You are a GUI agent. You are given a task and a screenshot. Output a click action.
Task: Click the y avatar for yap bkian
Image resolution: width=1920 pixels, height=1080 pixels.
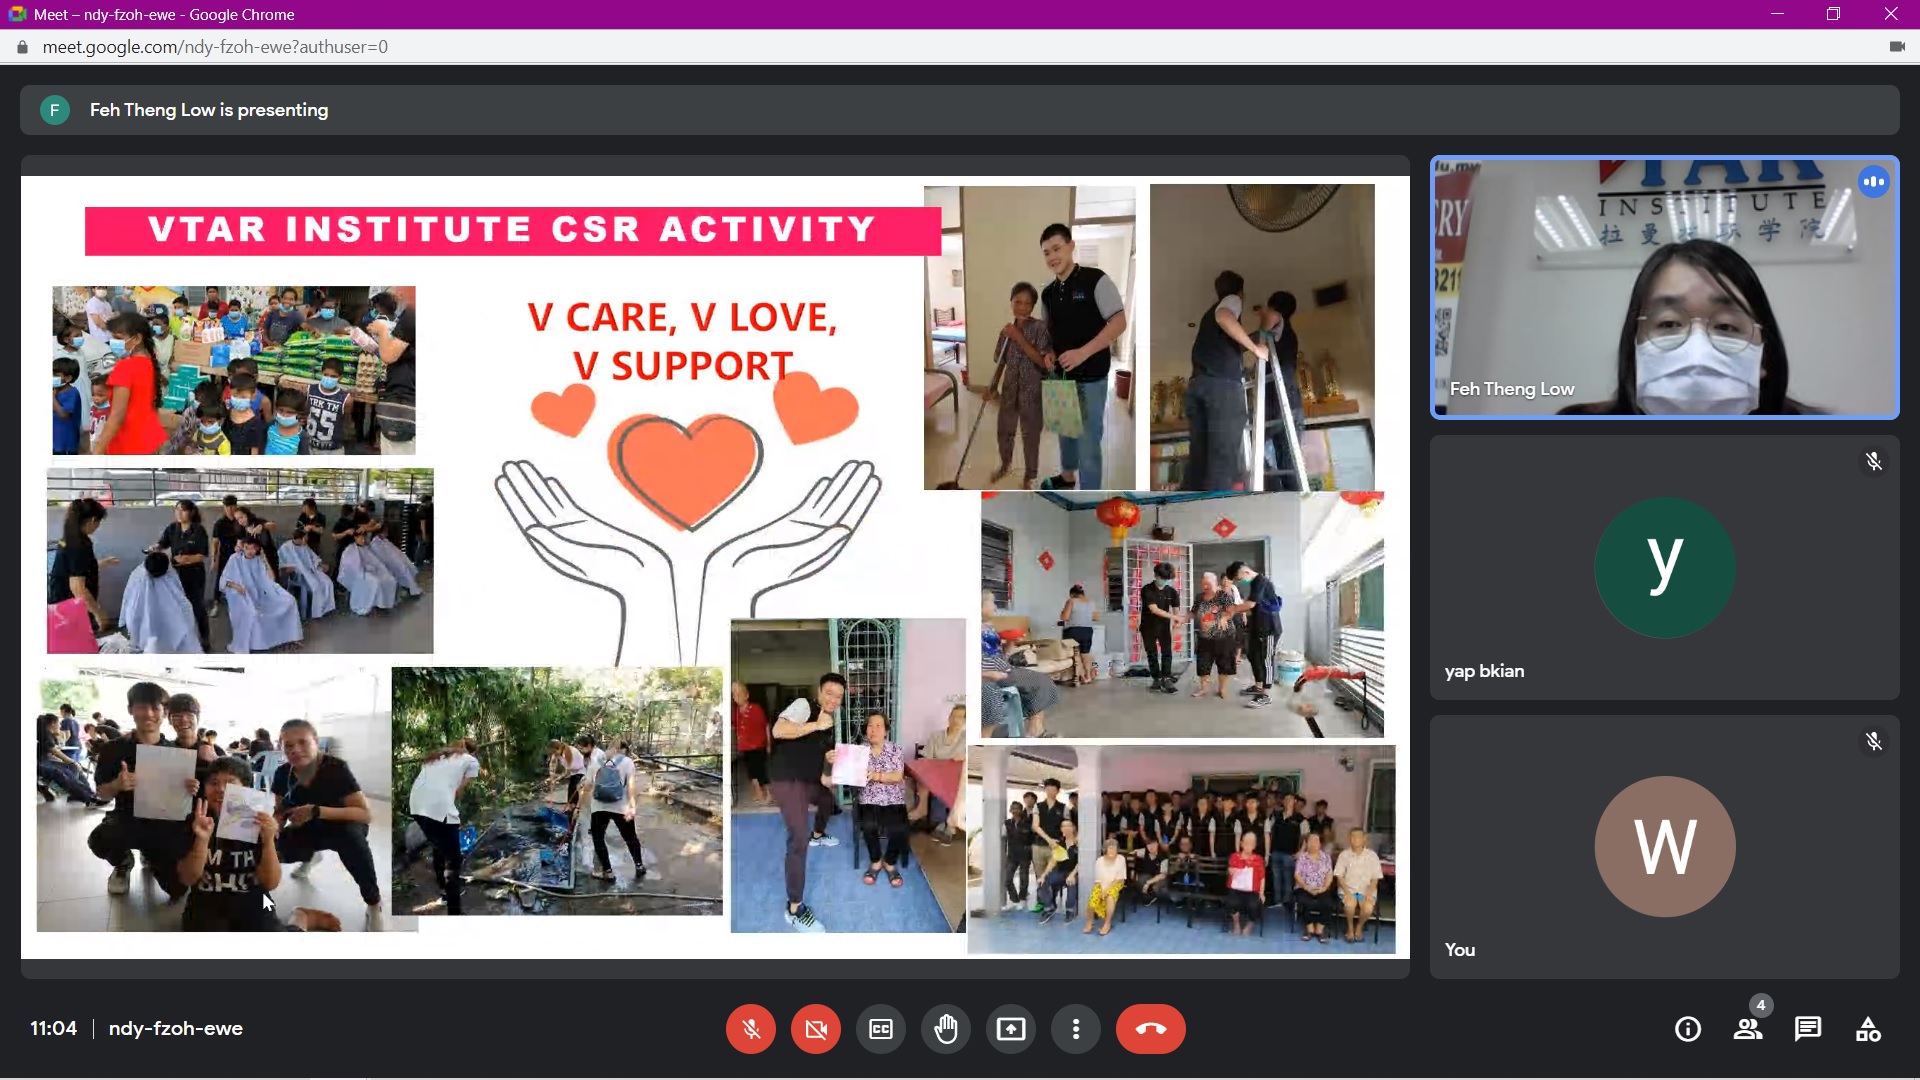click(1665, 567)
